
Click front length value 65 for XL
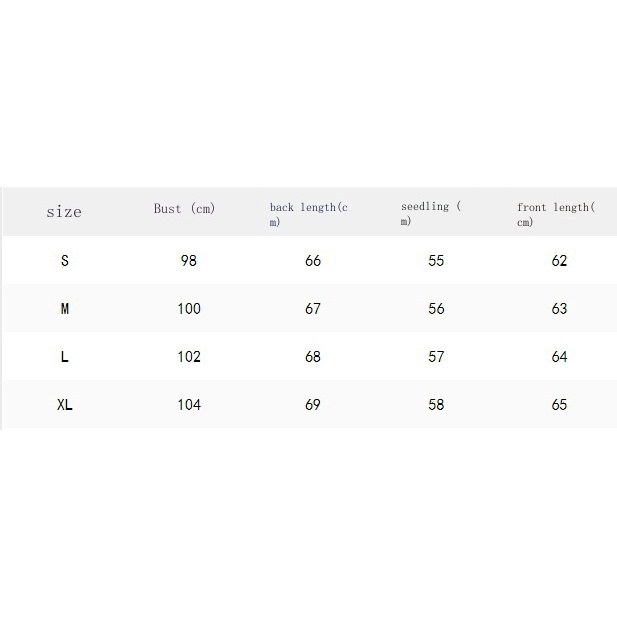559,405
